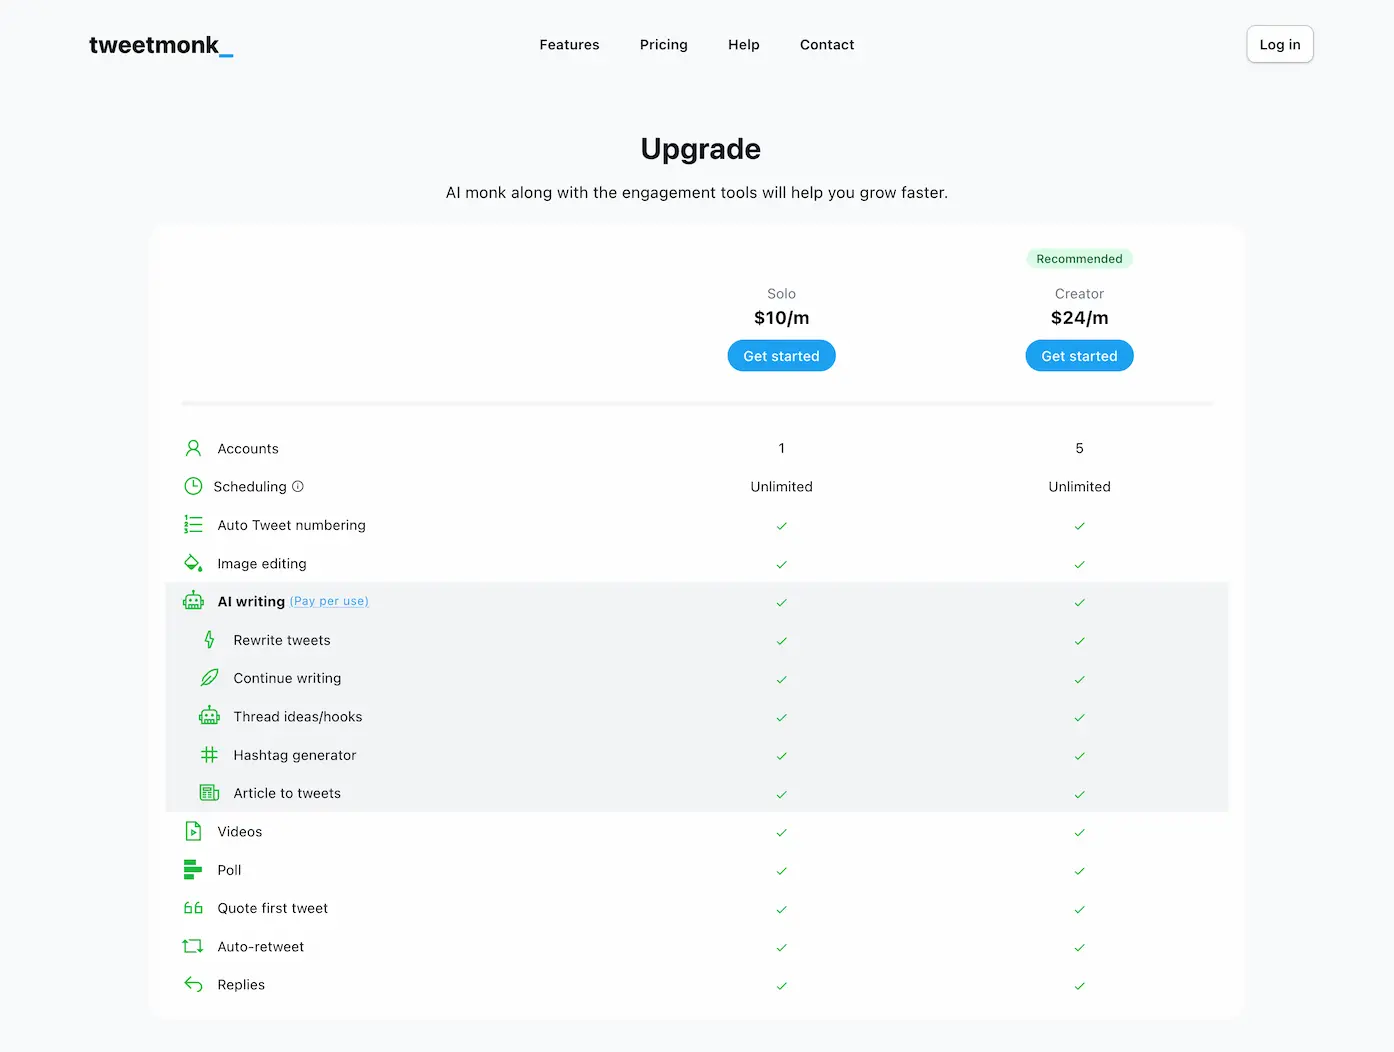Open the Pay per use link
The width and height of the screenshot is (1394, 1052).
click(x=329, y=602)
